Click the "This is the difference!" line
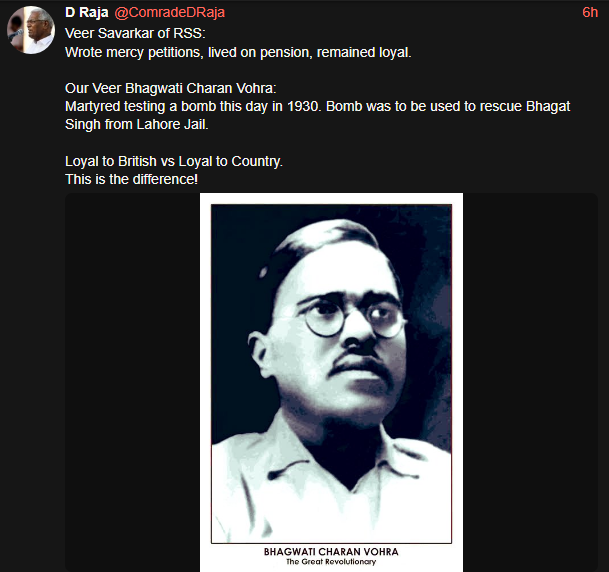The height and width of the screenshot is (572, 609). pos(131,179)
